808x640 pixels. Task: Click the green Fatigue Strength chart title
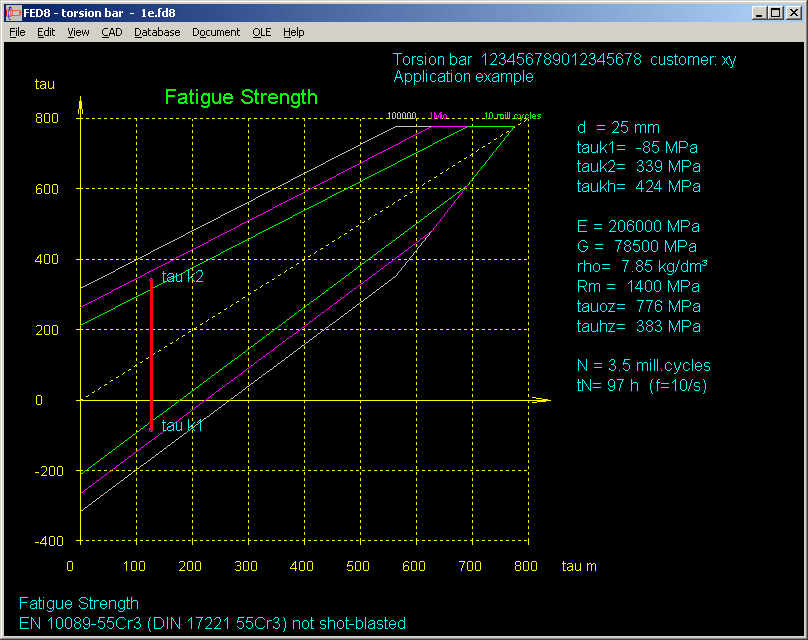click(x=241, y=97)
